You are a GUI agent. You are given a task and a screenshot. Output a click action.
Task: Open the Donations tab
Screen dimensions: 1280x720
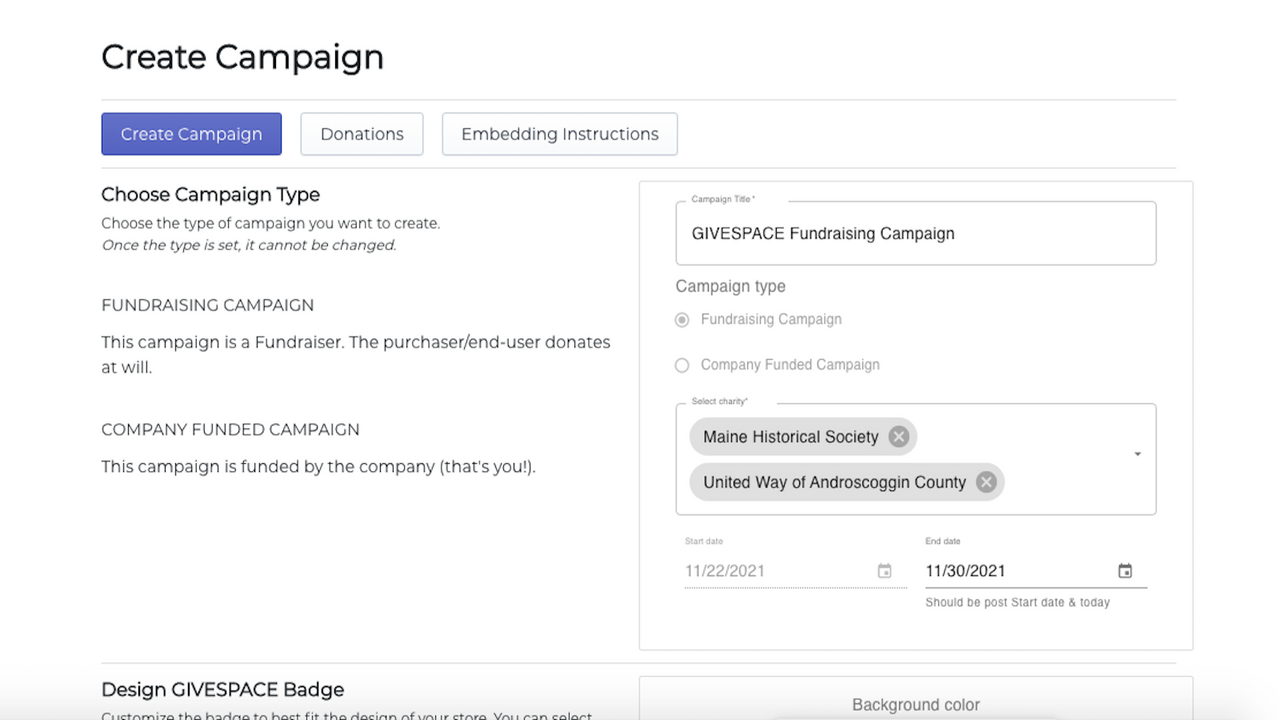click(x=362, y=134)
